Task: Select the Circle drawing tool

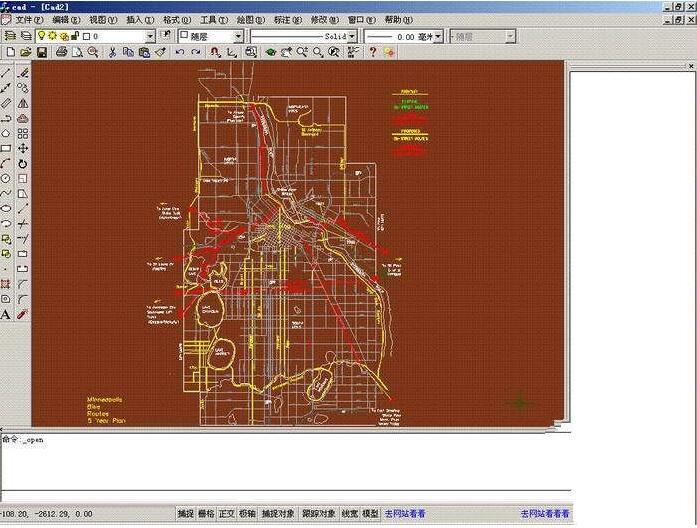Action: point(6,179)
